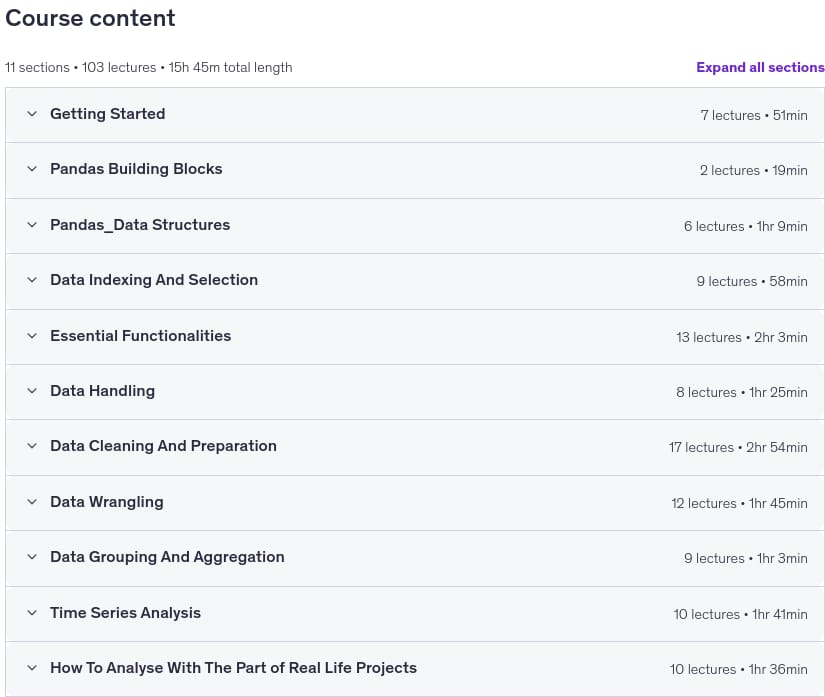Click the '2 lectures • 19min' text
Screen dimensions: 825x697
coord(753,170)
